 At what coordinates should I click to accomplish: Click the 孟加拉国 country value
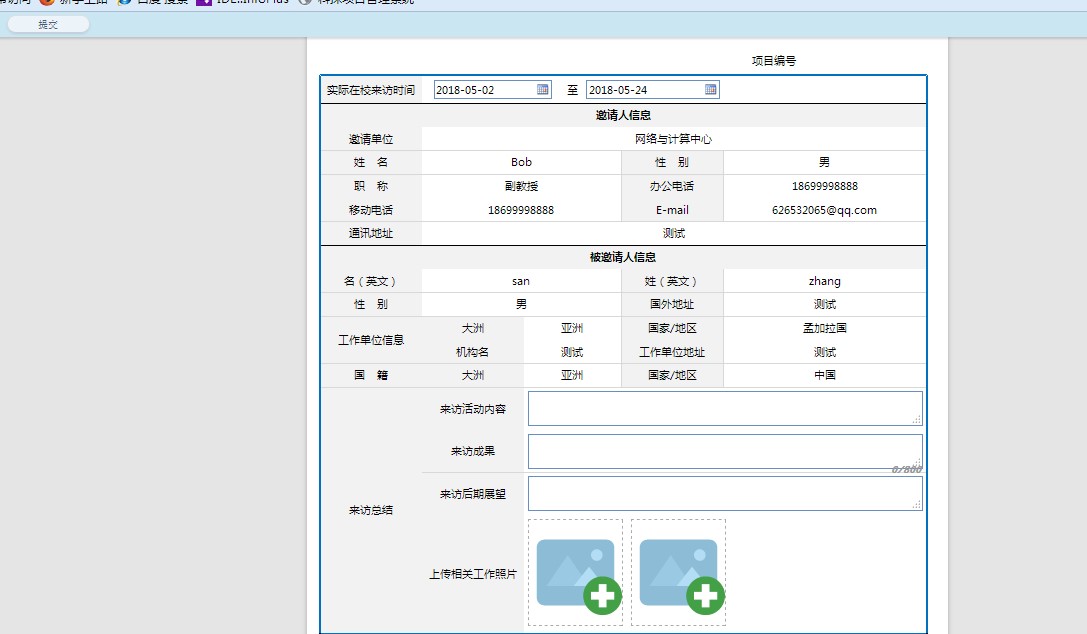point(824,328)
